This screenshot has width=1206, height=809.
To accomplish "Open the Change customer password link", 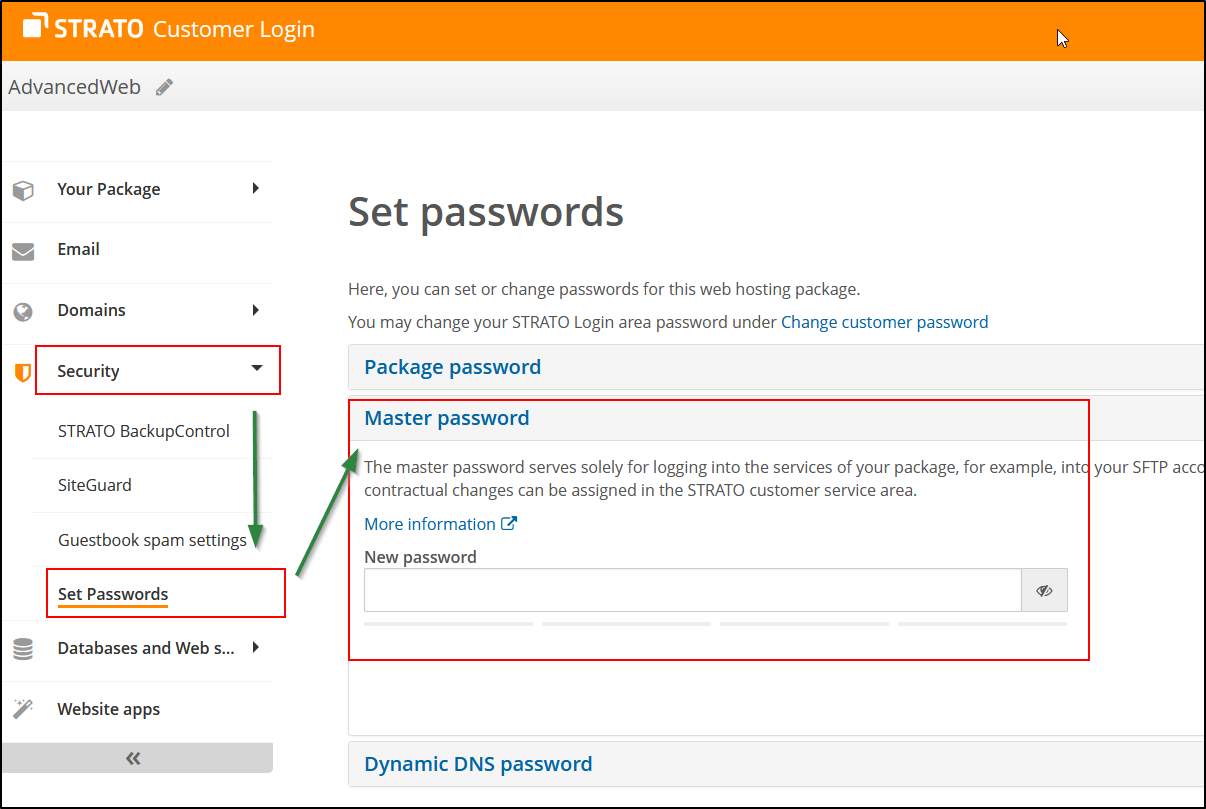I will [x=884, y=322].
